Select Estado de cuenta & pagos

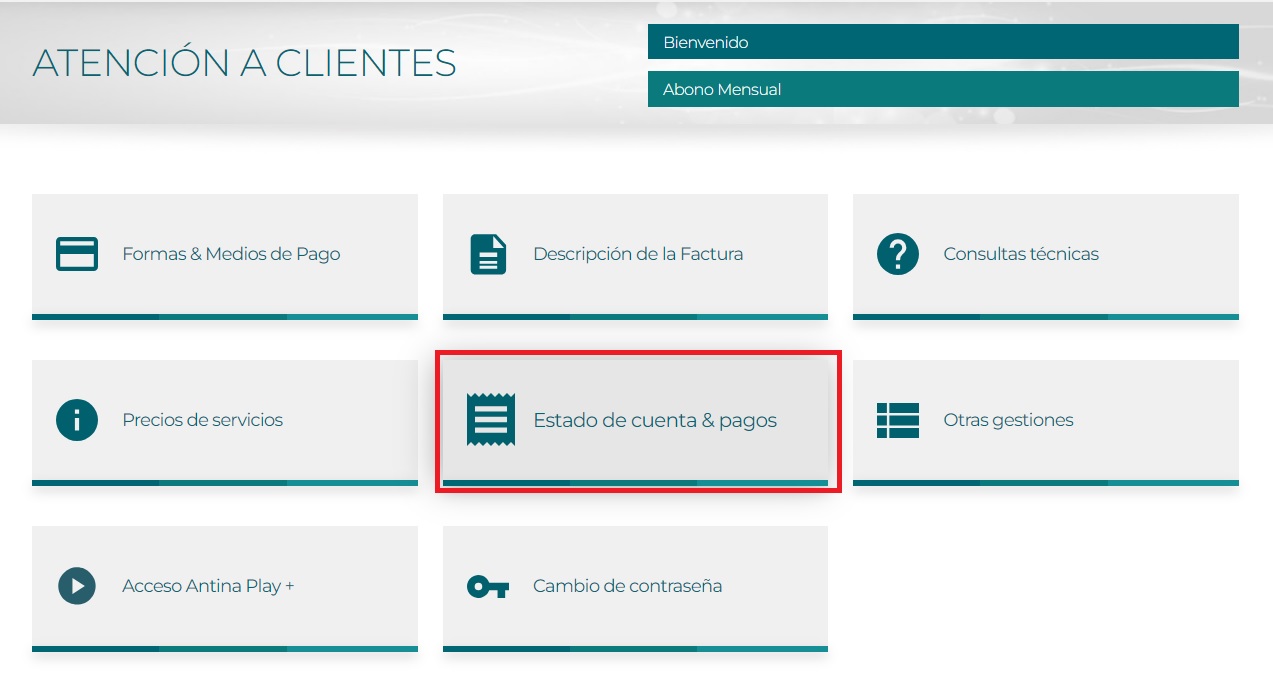pyautogui.click(x=655, y=420)
